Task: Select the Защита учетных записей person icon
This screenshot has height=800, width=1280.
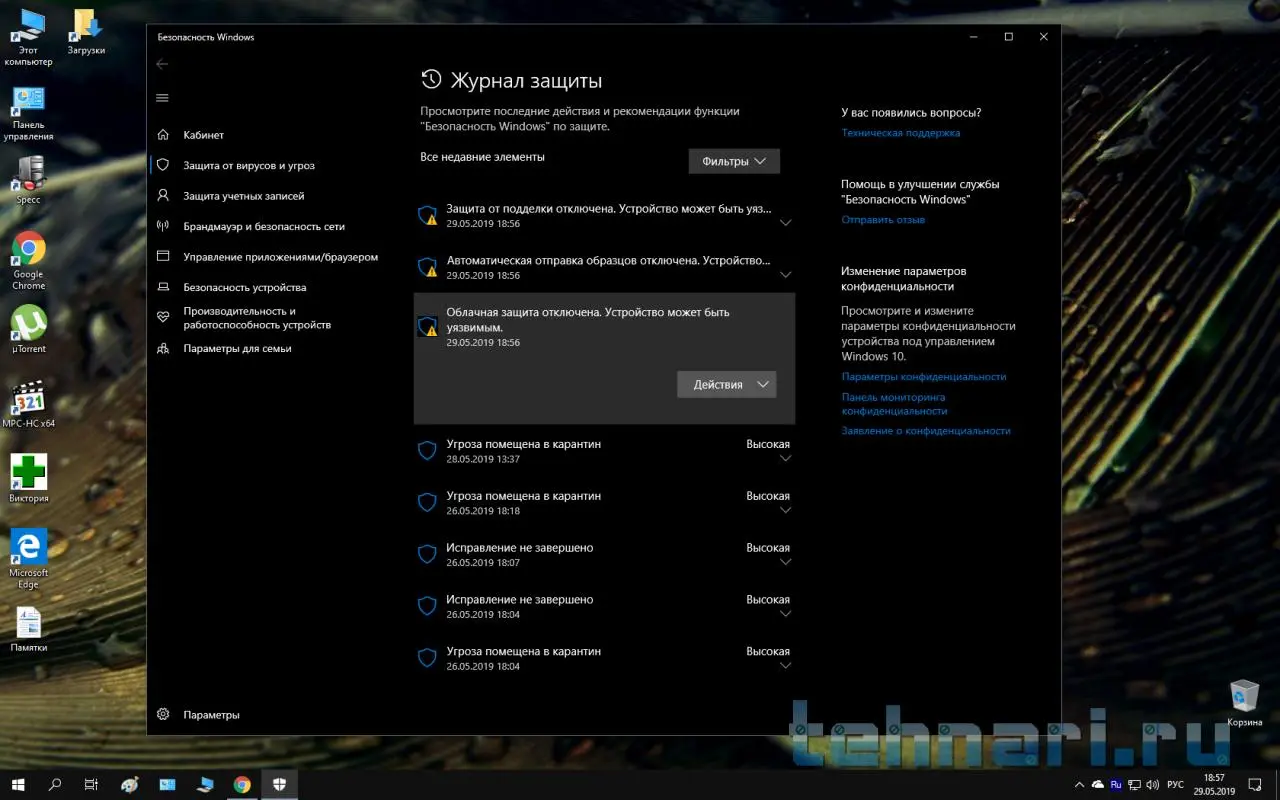Action: coord(163,196)
